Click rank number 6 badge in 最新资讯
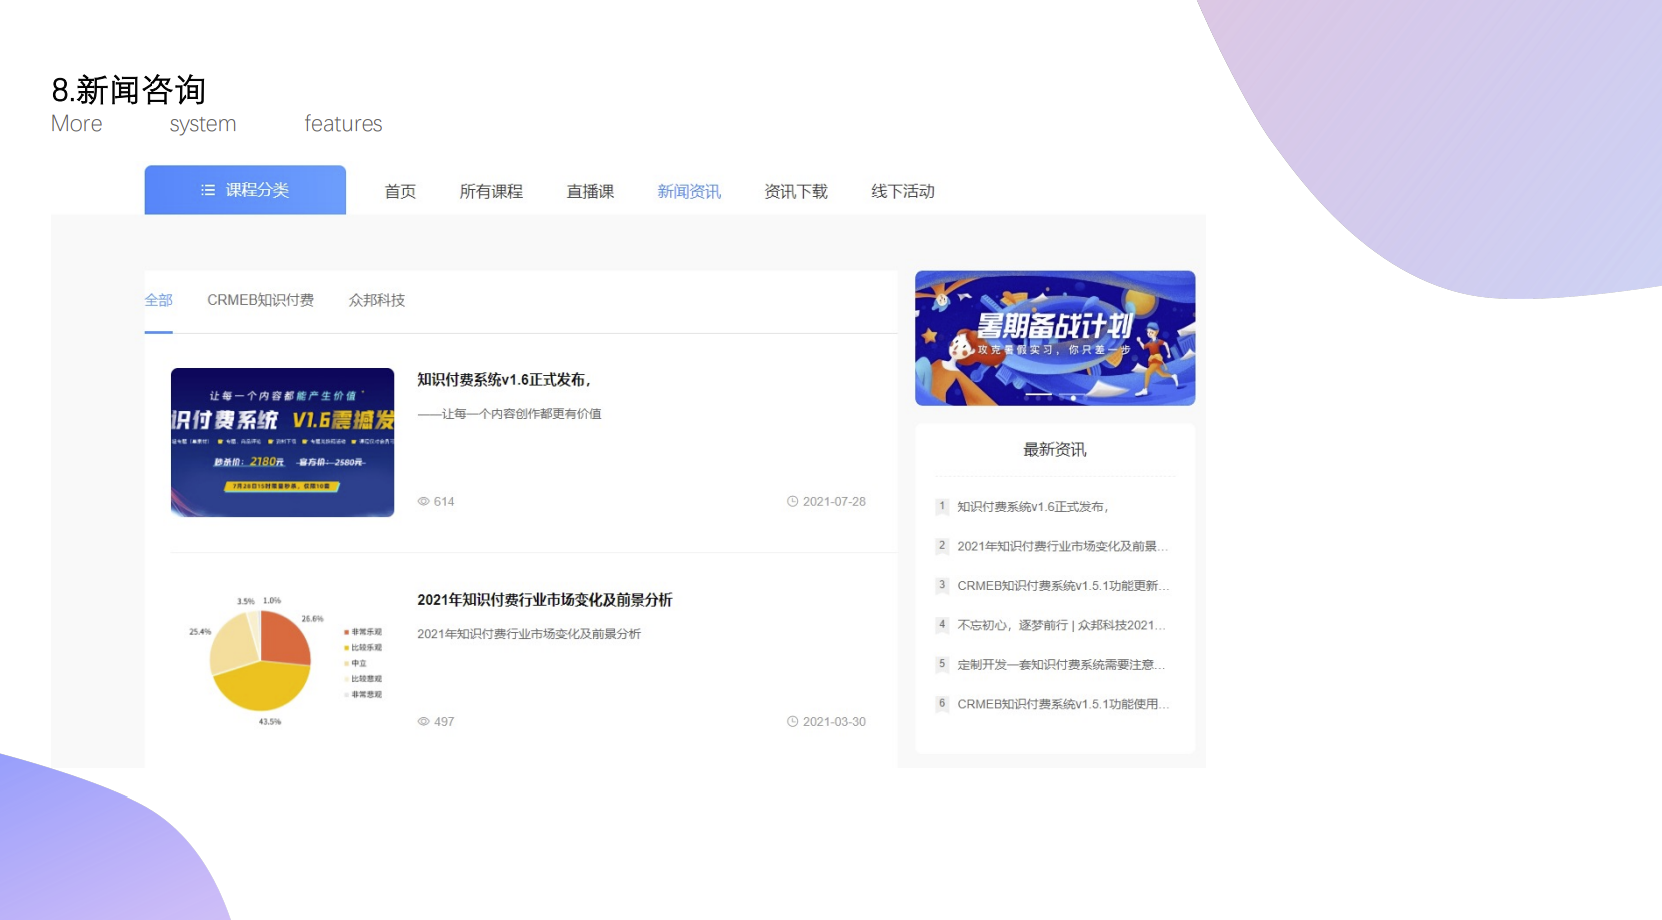The image size is (1662, 920). coord(942,704)
